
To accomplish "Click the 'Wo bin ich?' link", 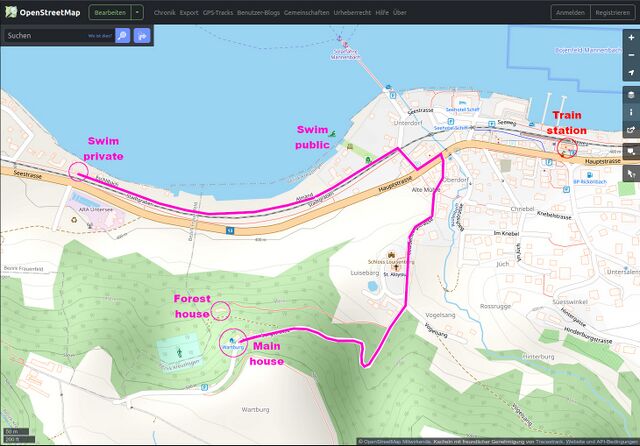I will 98,35.
